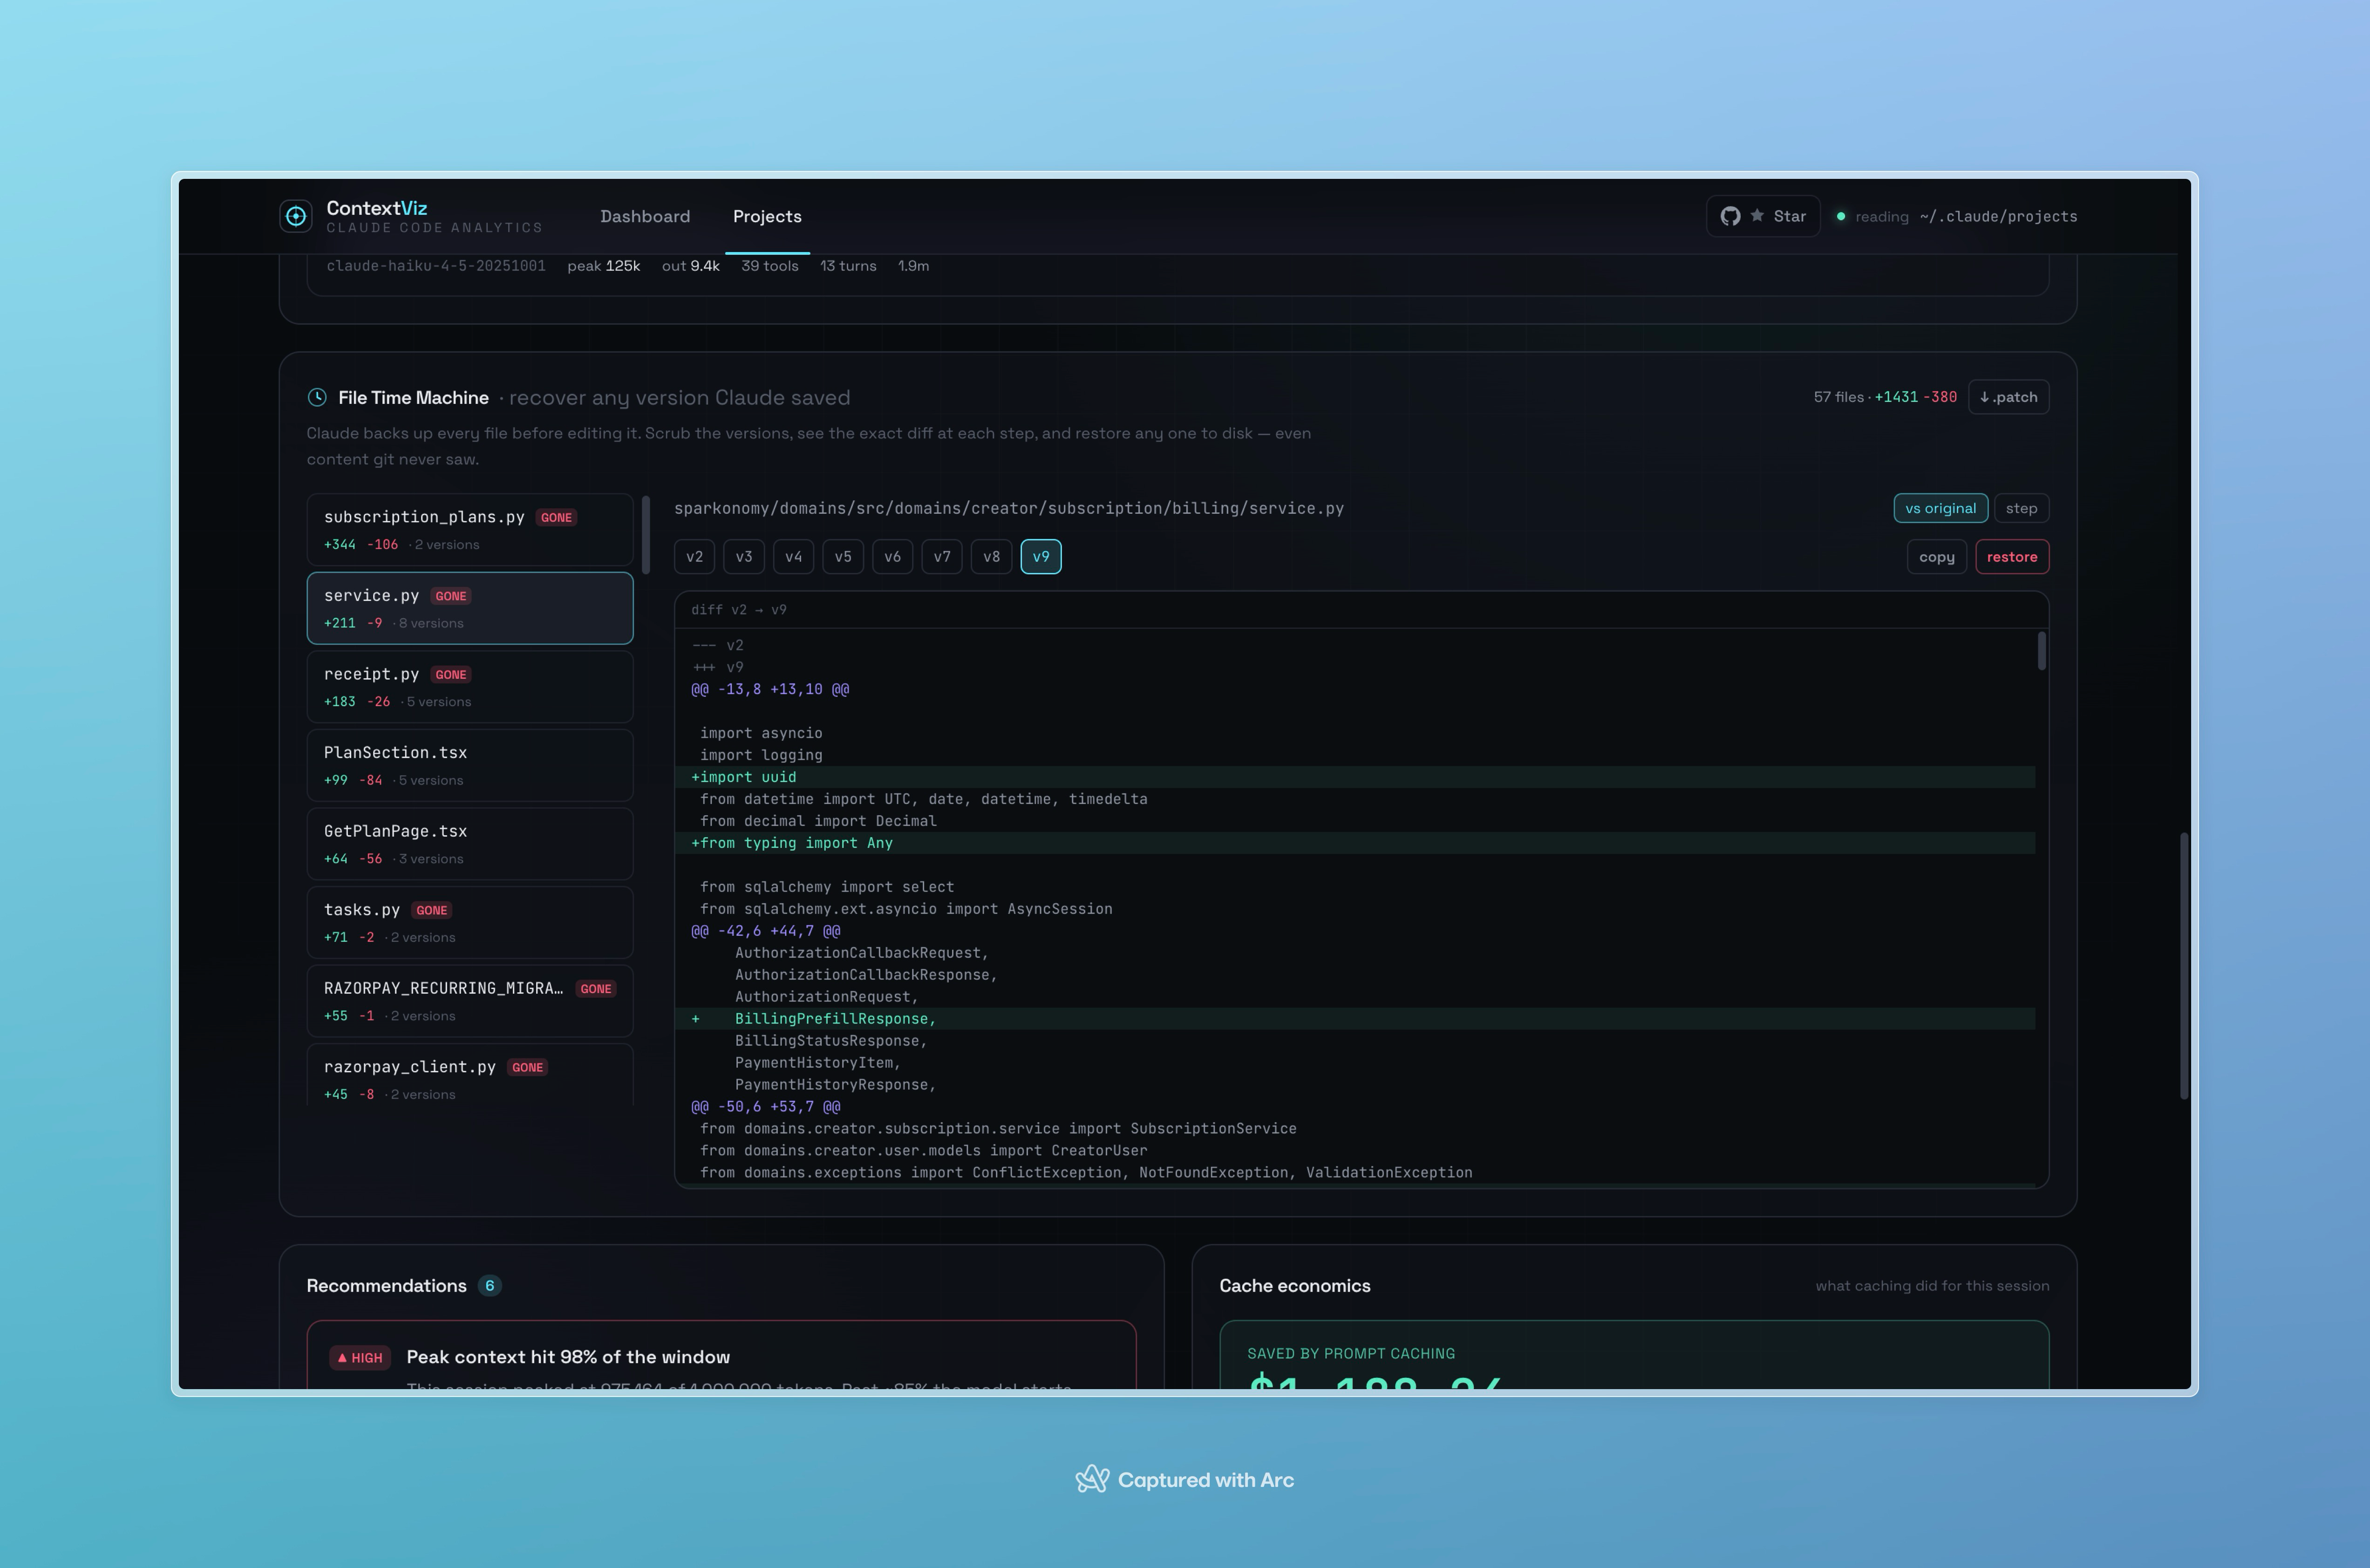
Task: Select version v5
Action: pyautogui.click(x=843, y=557)
